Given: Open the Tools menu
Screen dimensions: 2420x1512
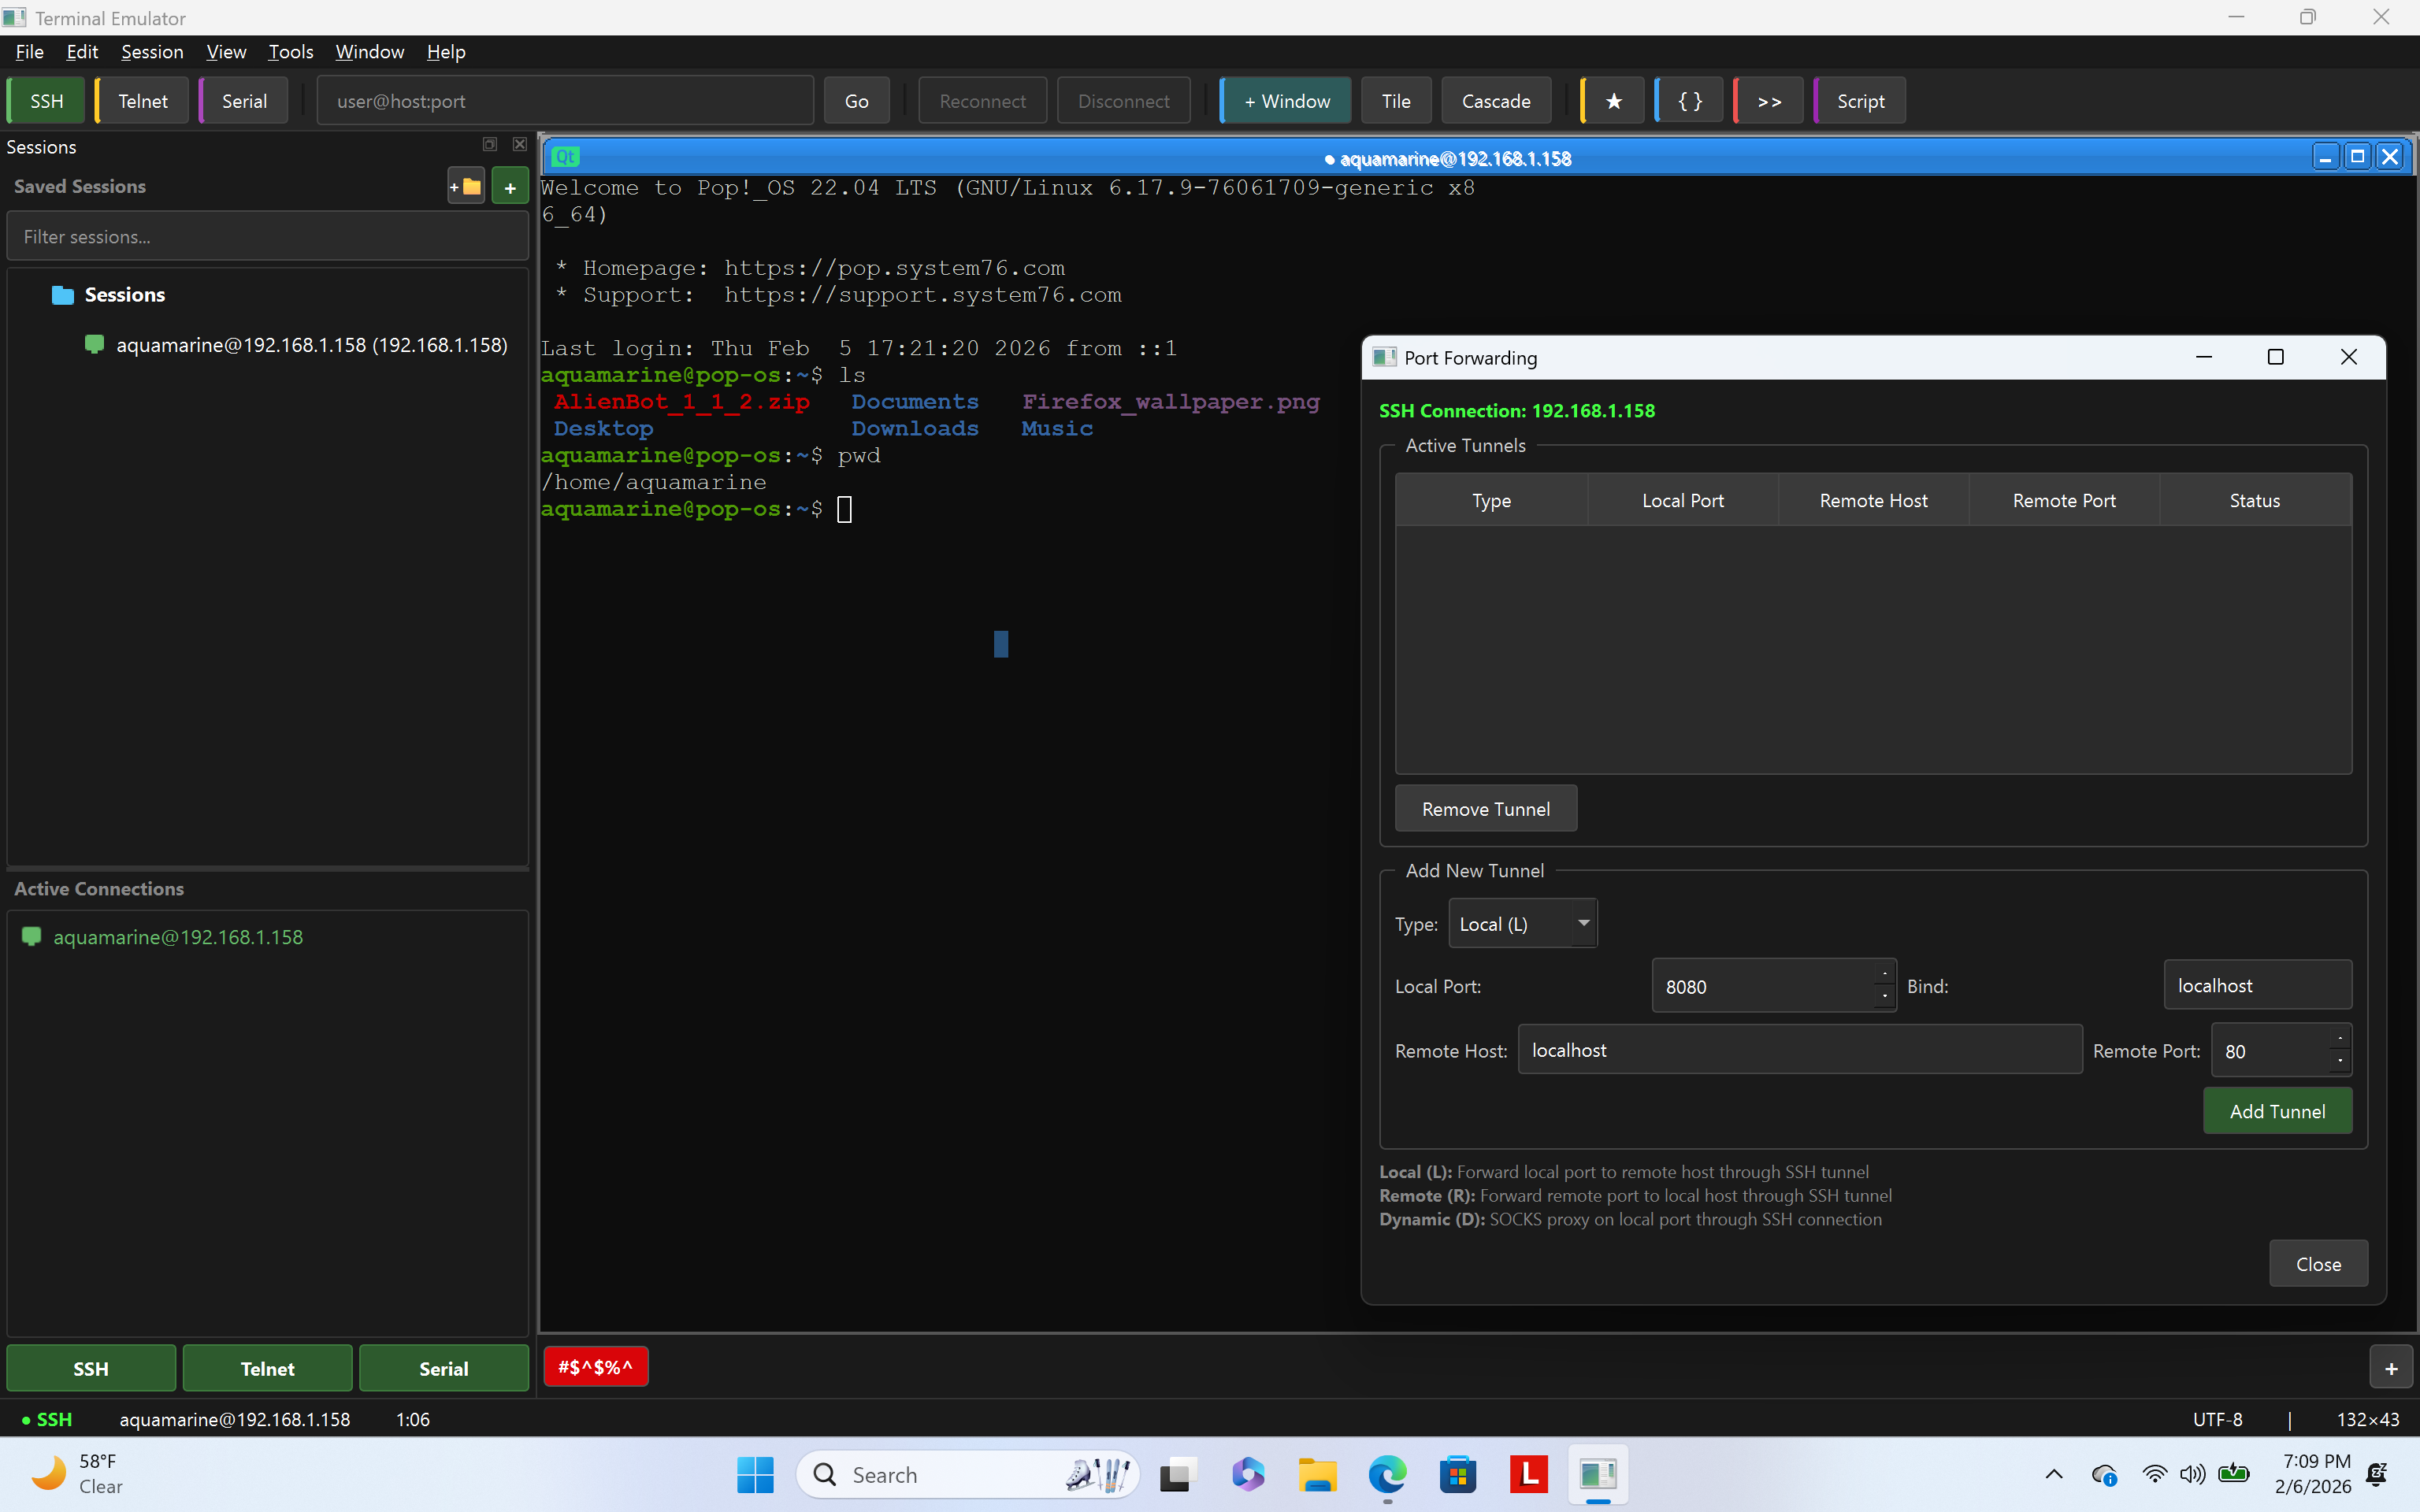Looking at the screenshot, I should 290,52.
